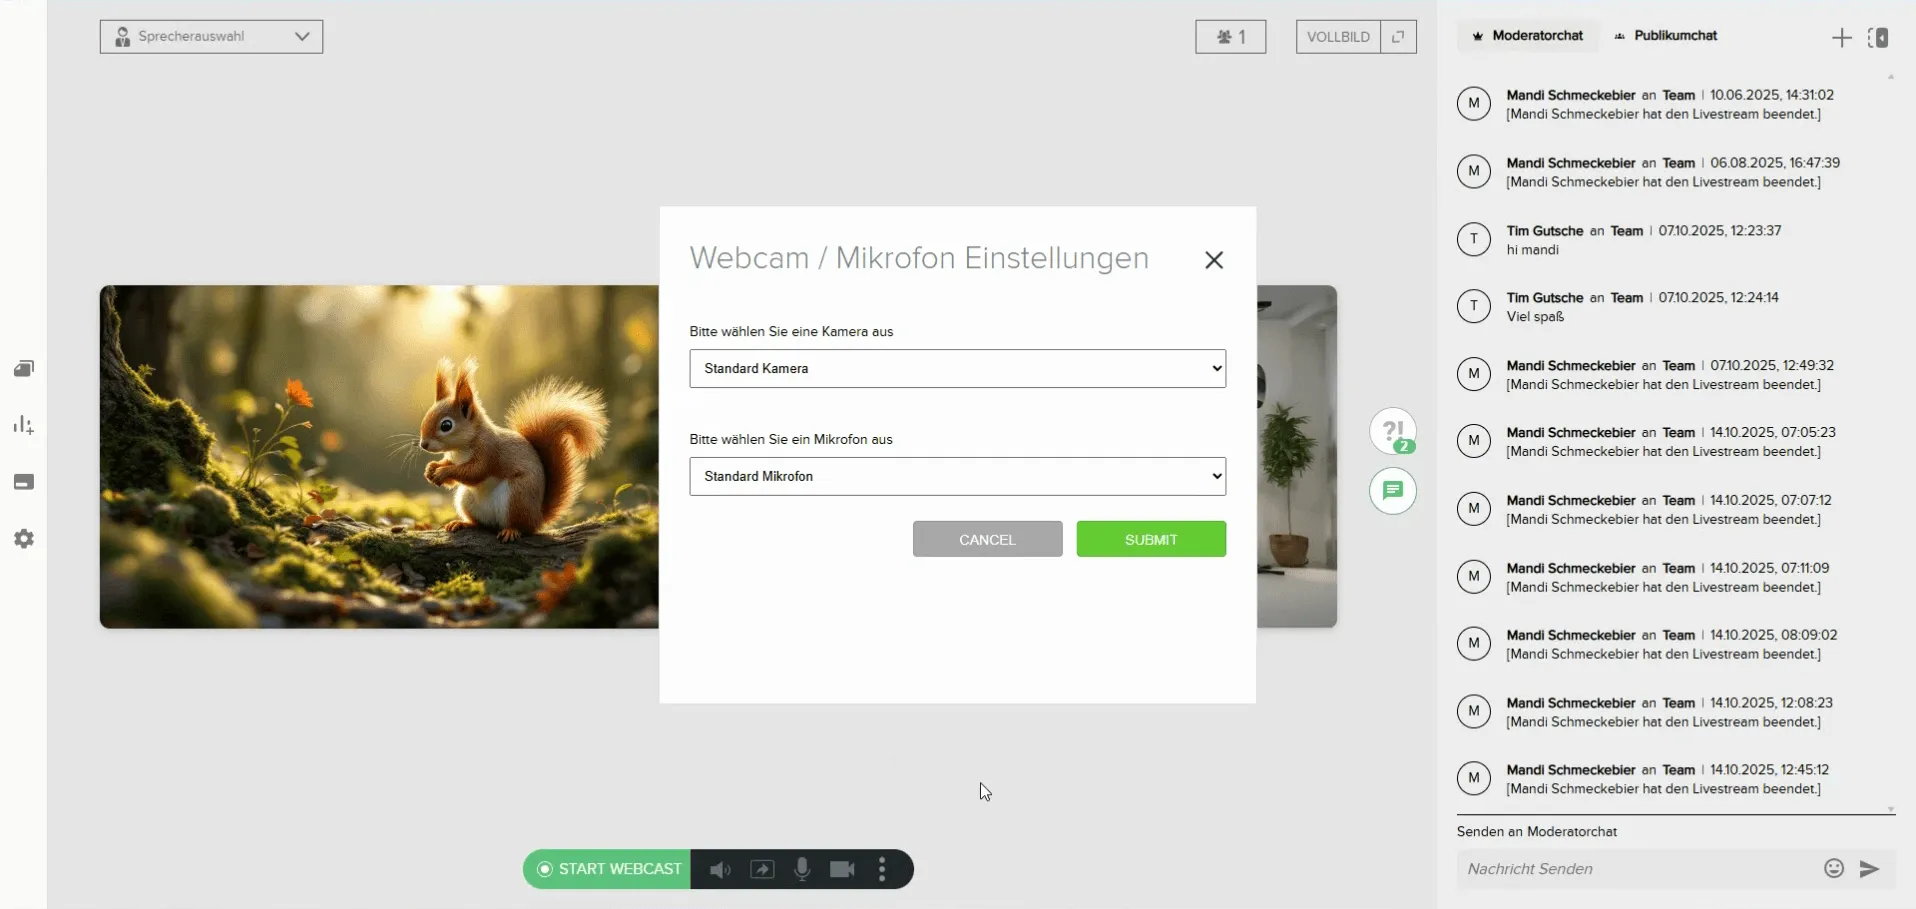Click the green chat message bubble
The height and width of the screenshot is (909, 1916).
(x=1392, y=491)
